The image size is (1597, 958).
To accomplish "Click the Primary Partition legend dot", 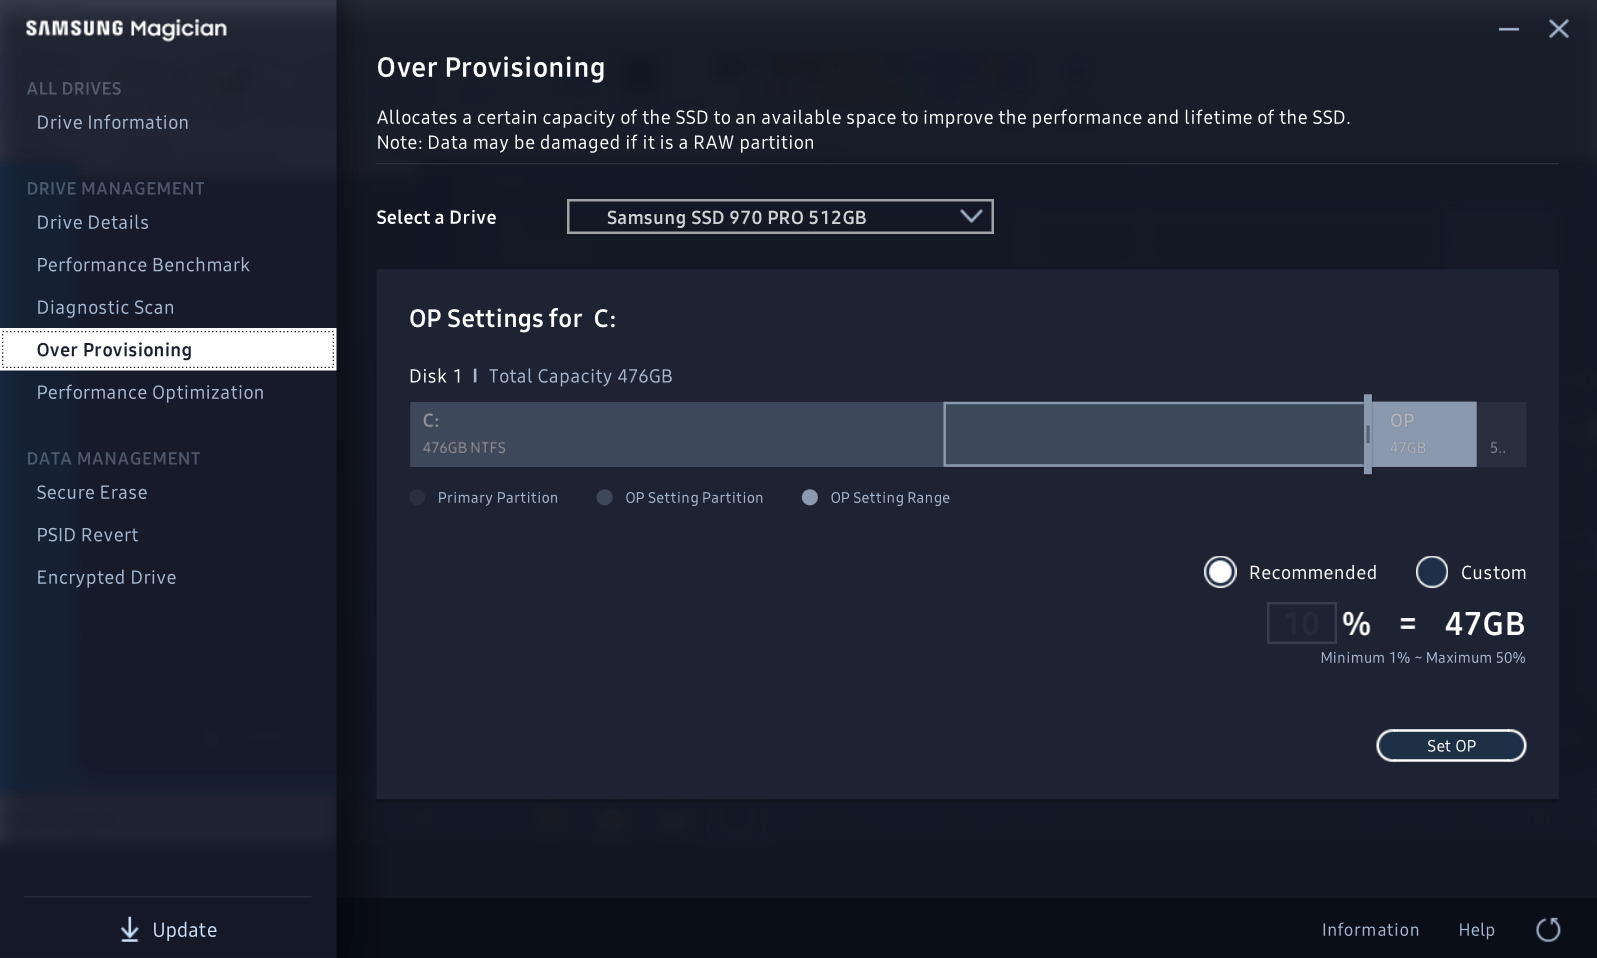I will [418, 497].
